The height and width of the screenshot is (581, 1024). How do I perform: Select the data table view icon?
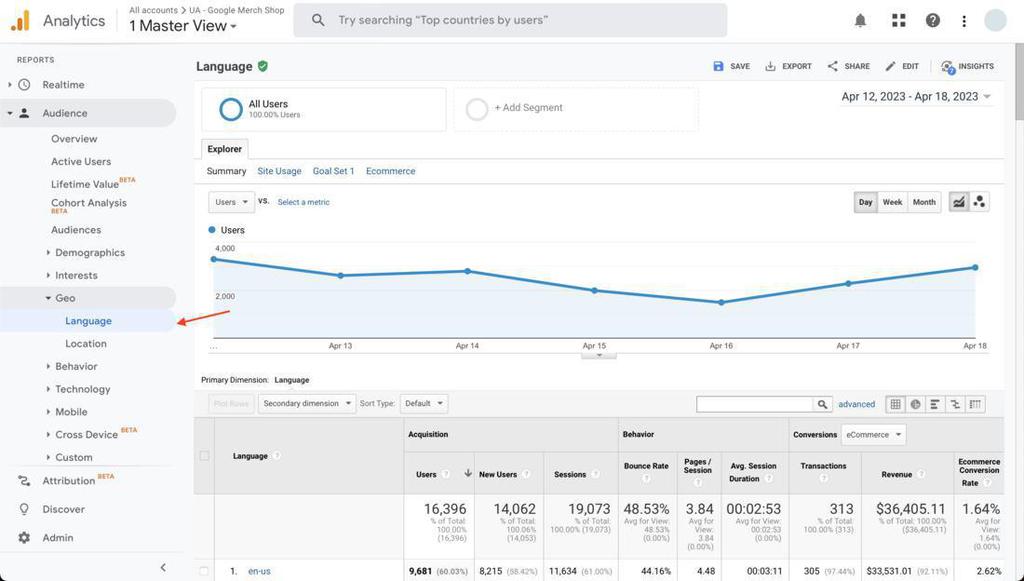click(x=895, y=404)
